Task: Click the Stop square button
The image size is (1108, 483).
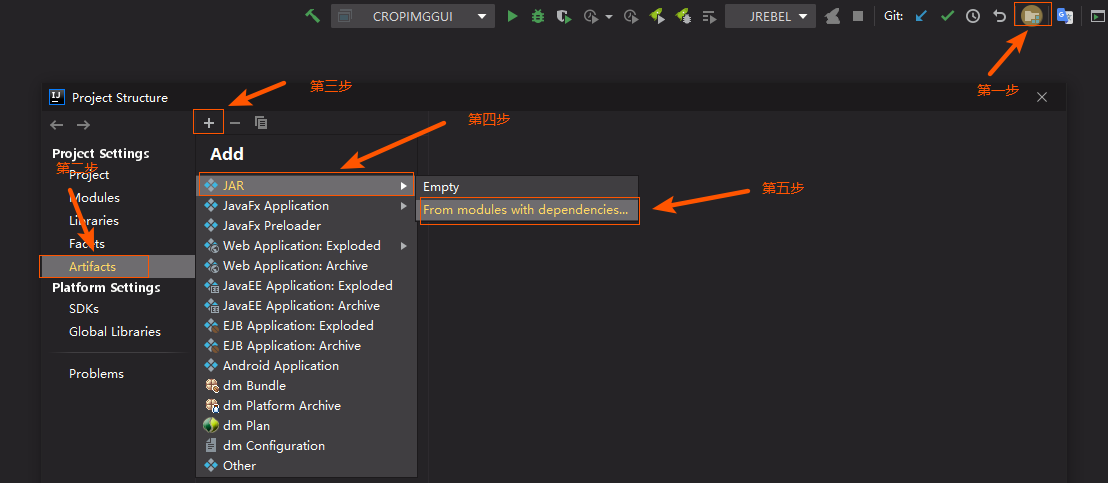Action: (858, 16)
